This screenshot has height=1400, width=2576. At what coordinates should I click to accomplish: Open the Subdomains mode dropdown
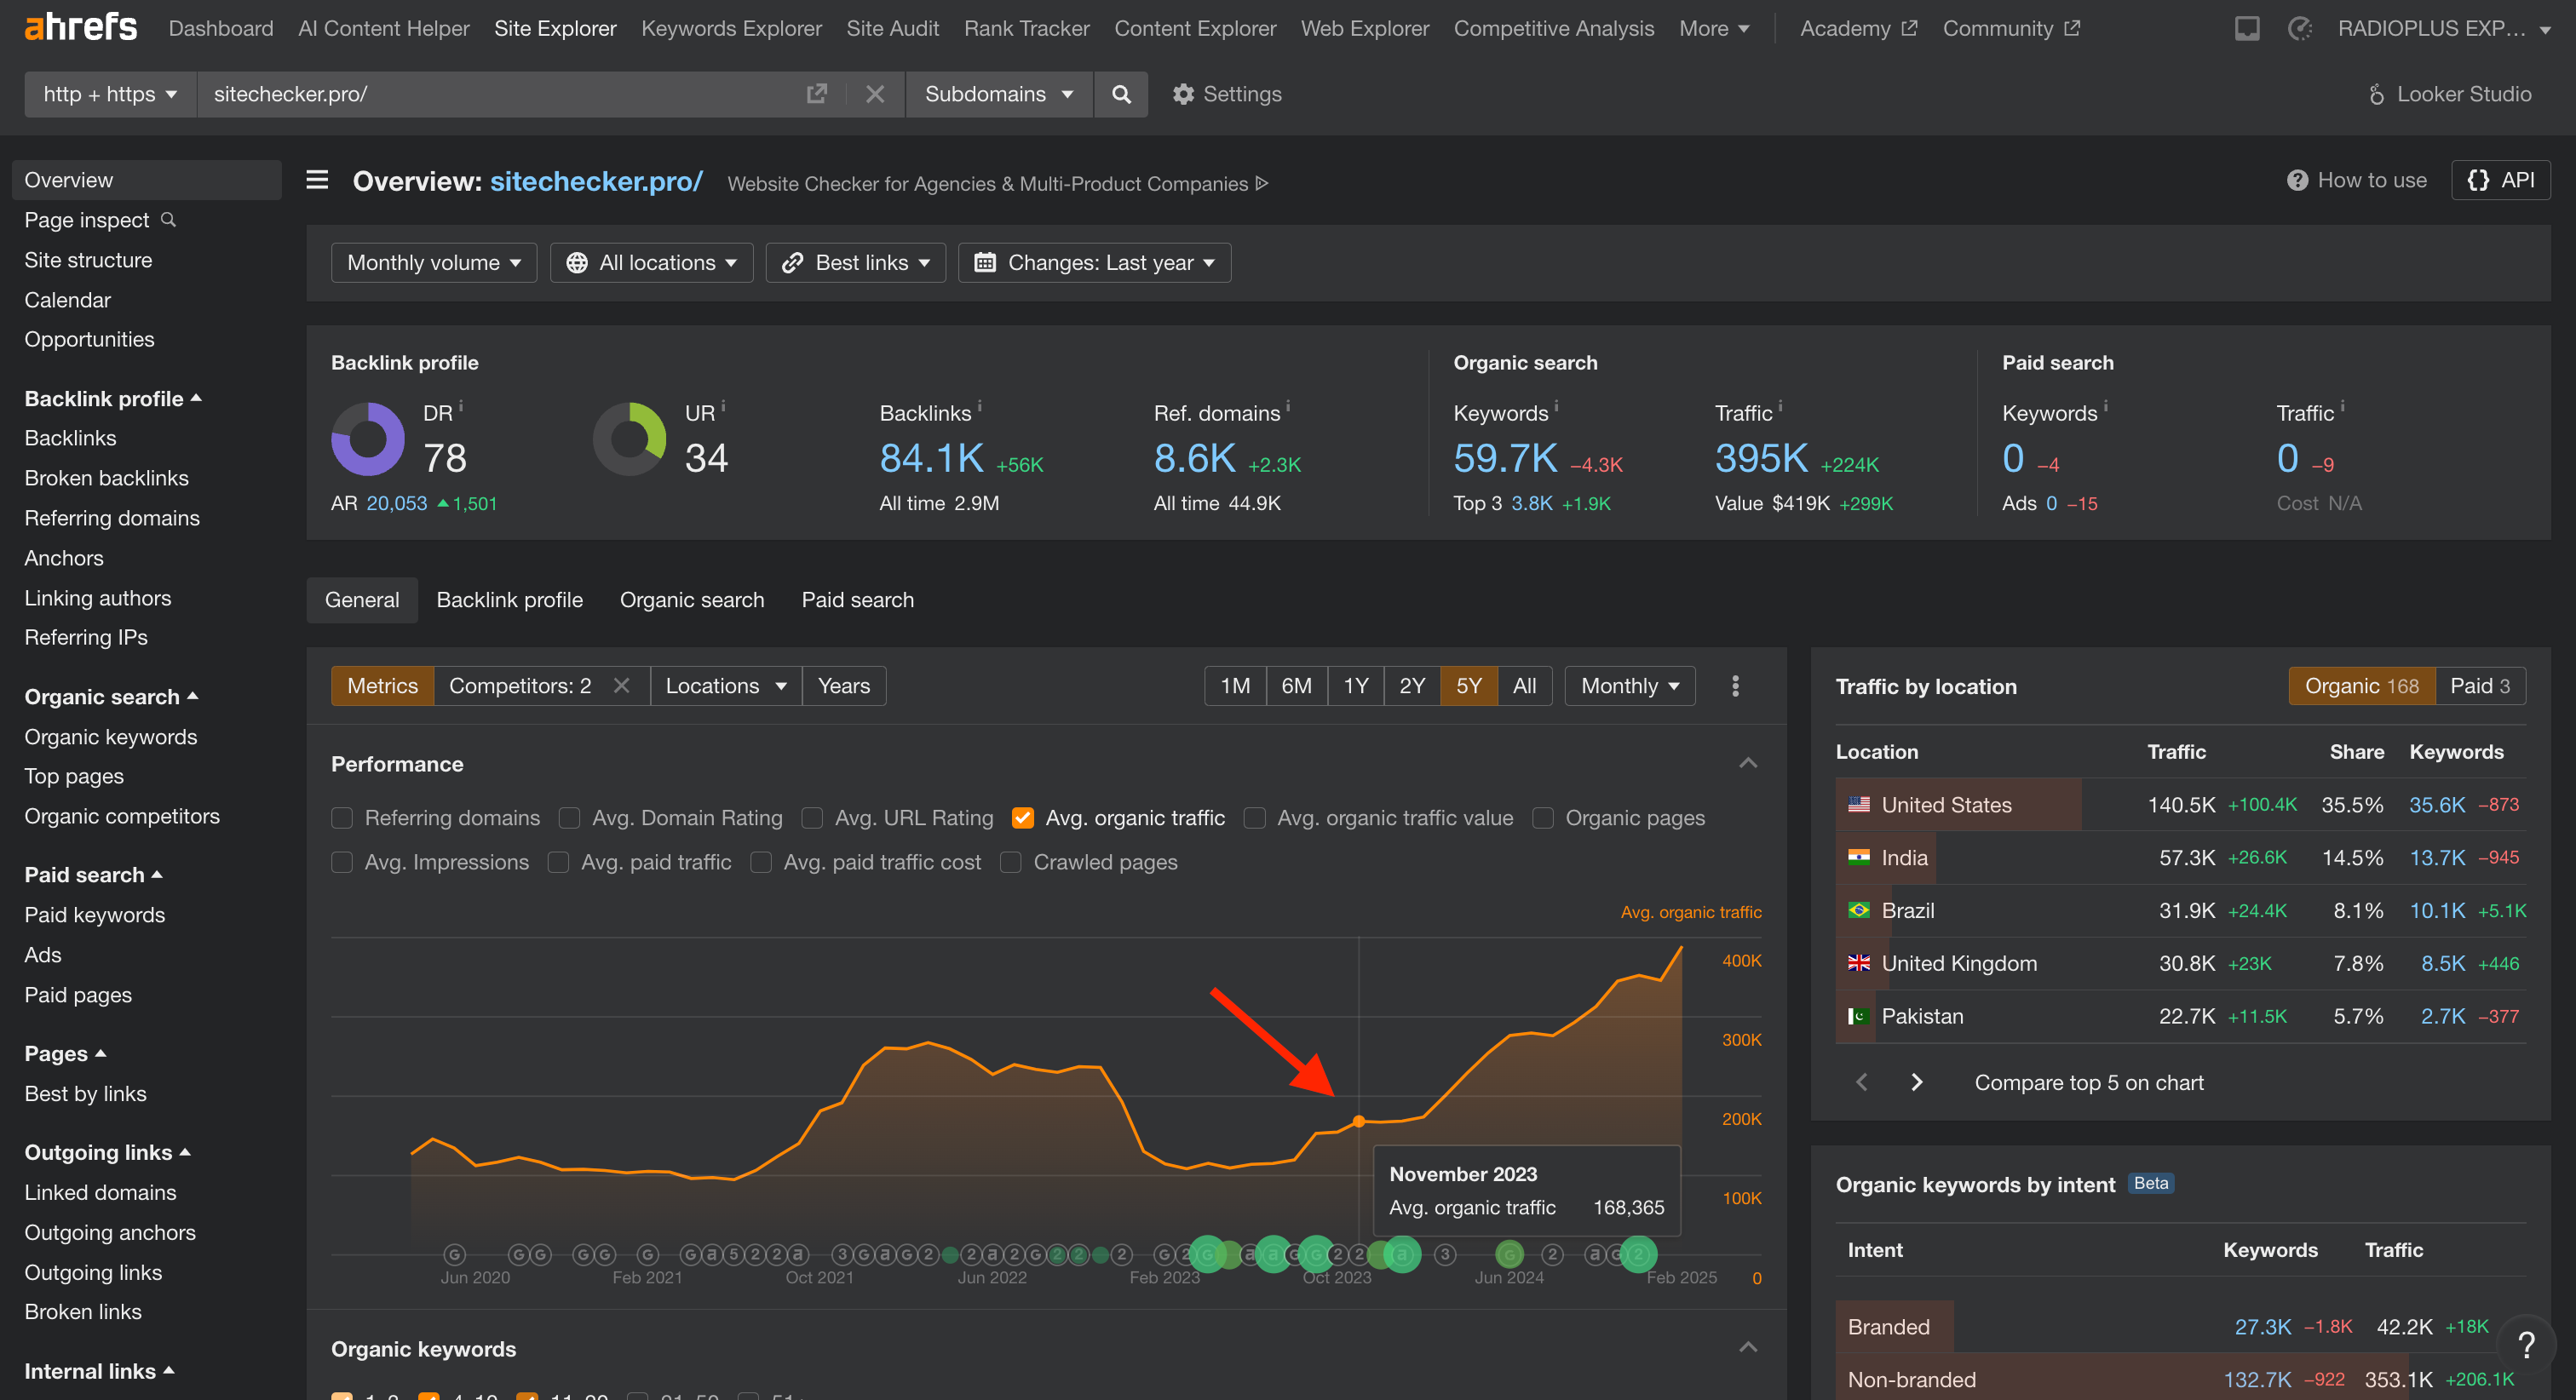pos(999,94)
